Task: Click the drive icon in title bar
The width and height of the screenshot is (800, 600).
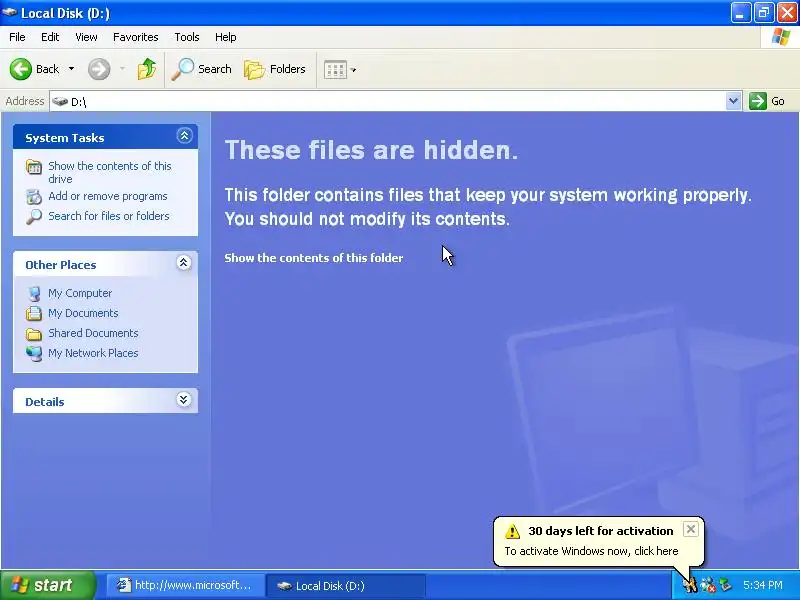Action: coord(9,13)
